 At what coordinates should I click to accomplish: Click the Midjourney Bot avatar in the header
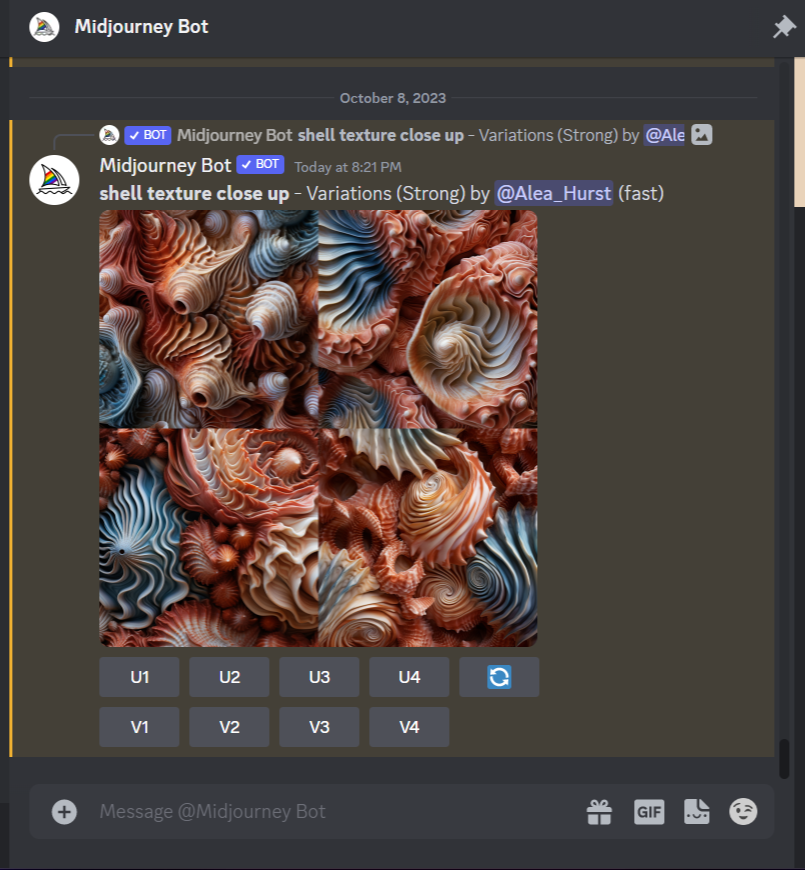pos(44,27)
